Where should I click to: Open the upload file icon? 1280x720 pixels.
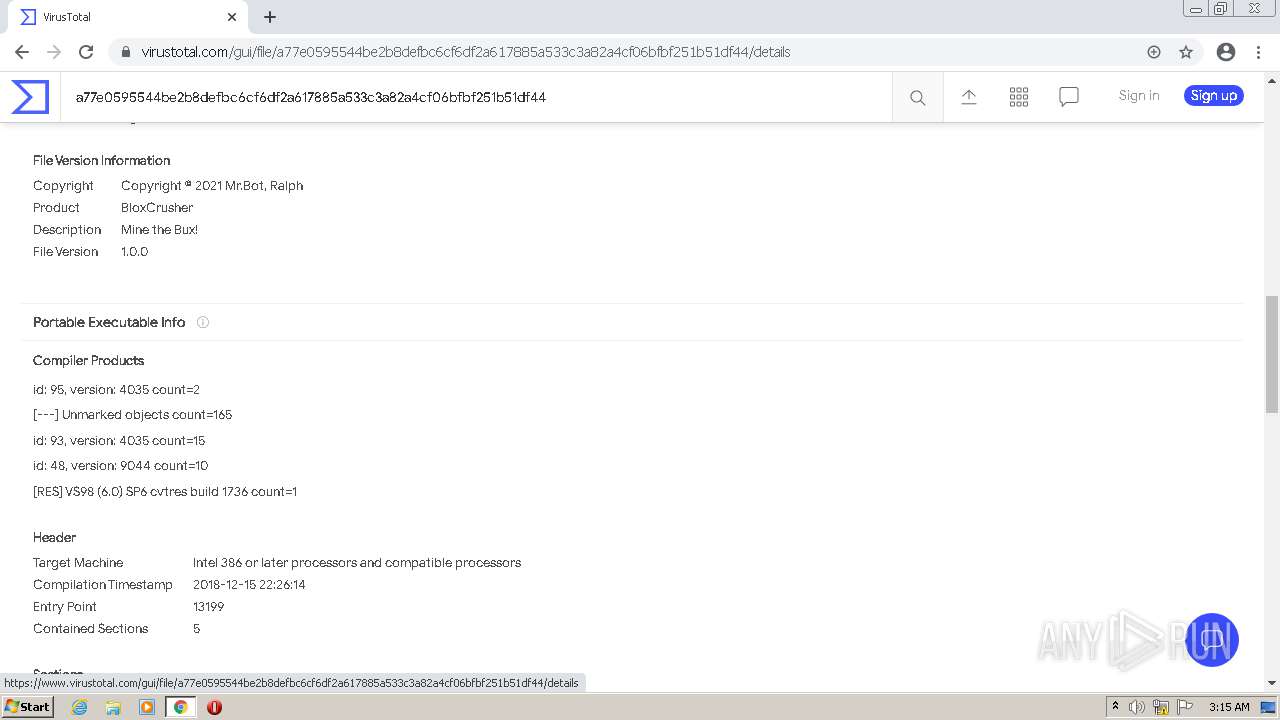[x=969, y=97]
